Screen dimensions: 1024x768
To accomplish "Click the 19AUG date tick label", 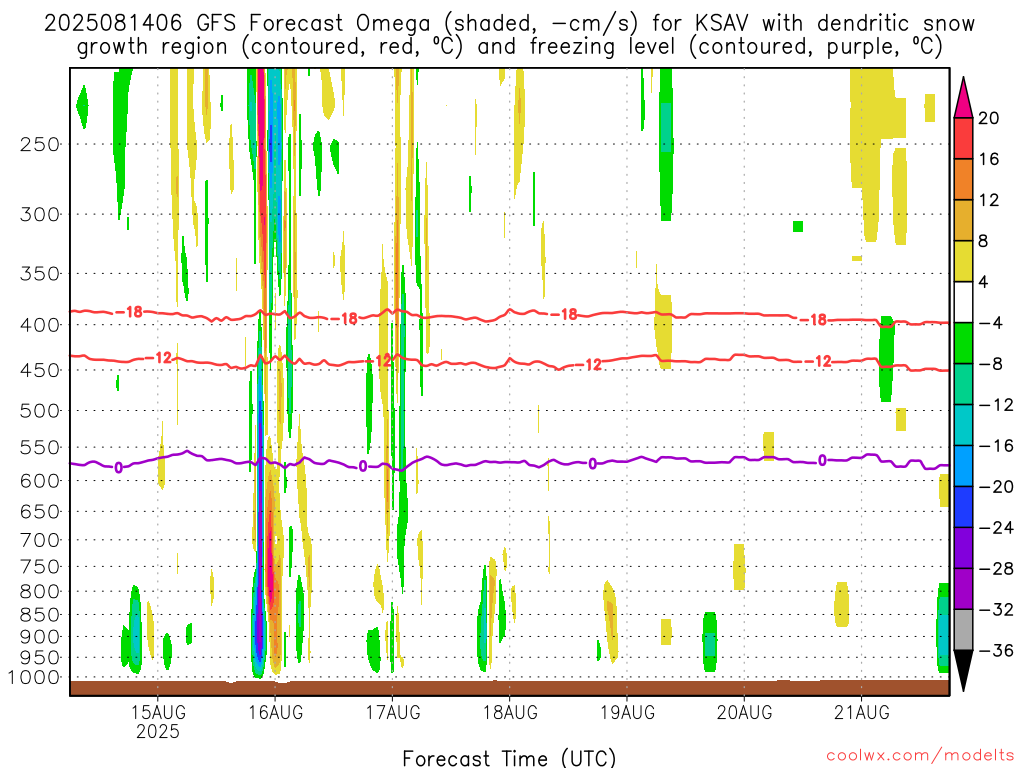I will (x=627, y=712).
